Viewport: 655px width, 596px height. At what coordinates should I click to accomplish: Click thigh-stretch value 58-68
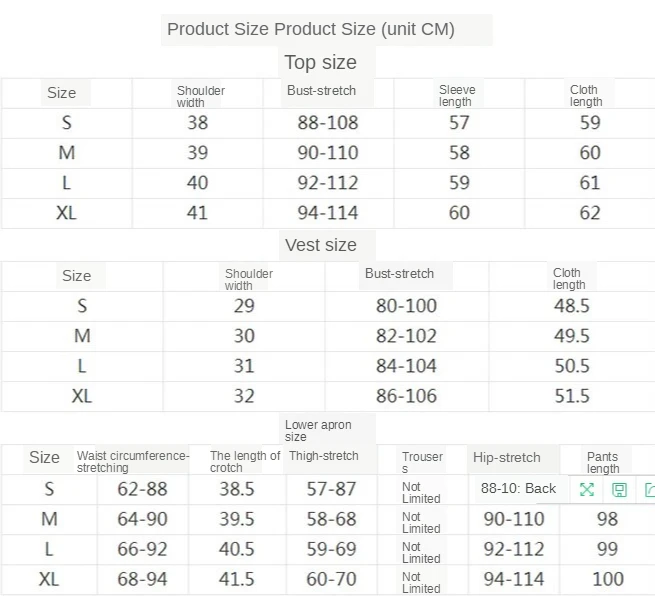coord(331,519)
